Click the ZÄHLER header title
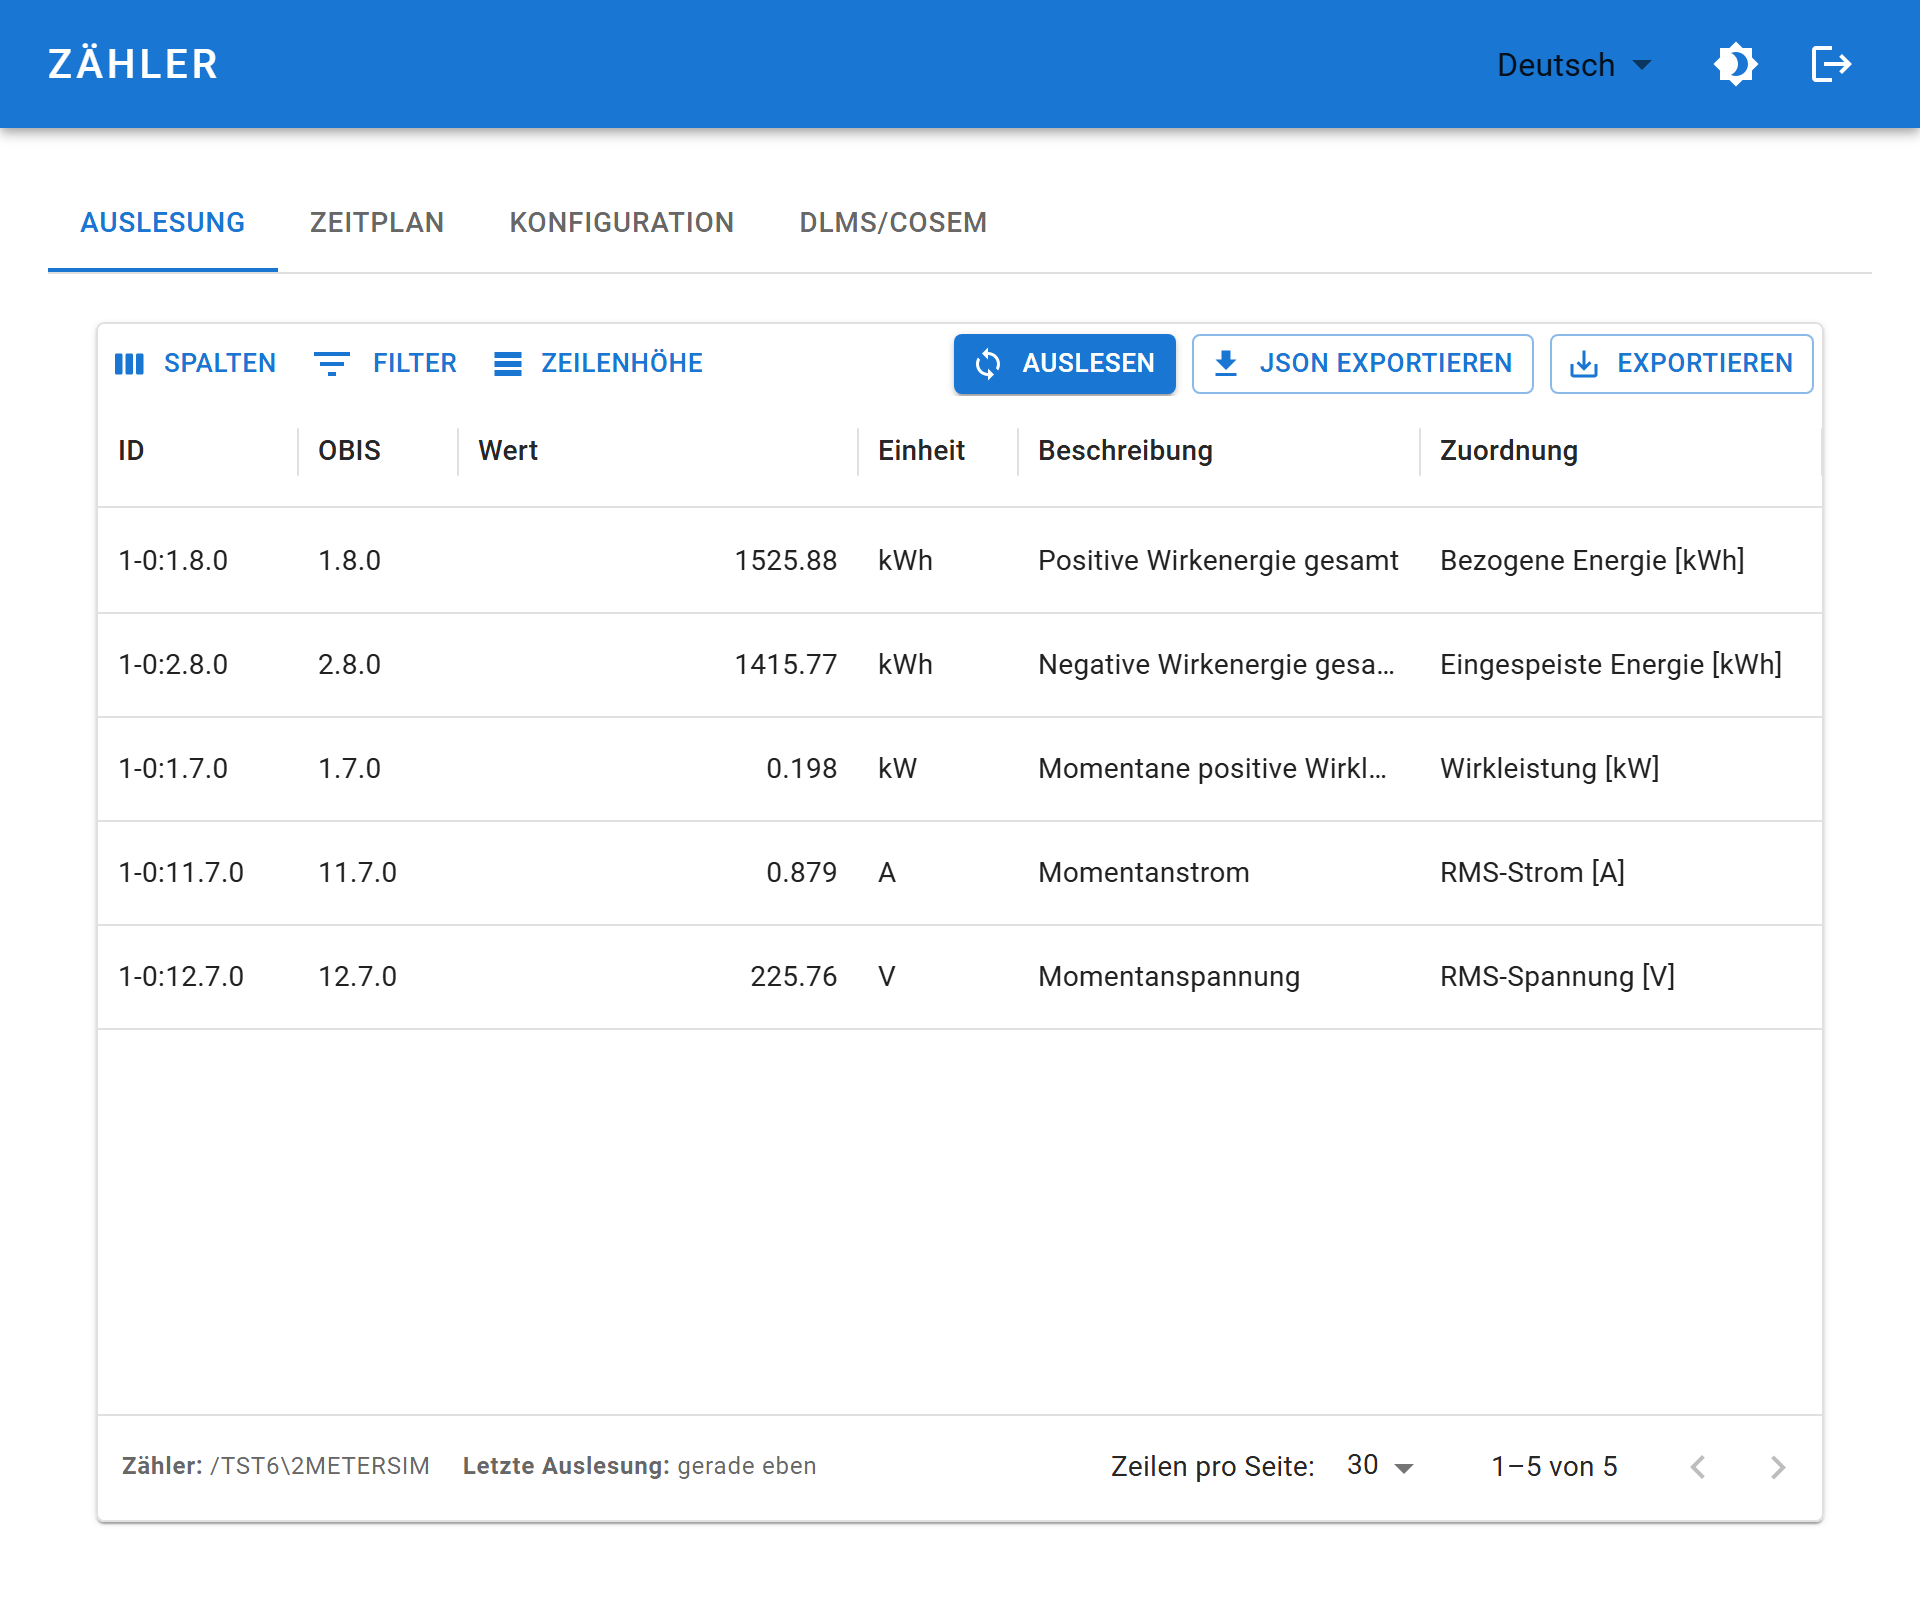Viewport: 1920px width, 1618px height. [133, 64]
